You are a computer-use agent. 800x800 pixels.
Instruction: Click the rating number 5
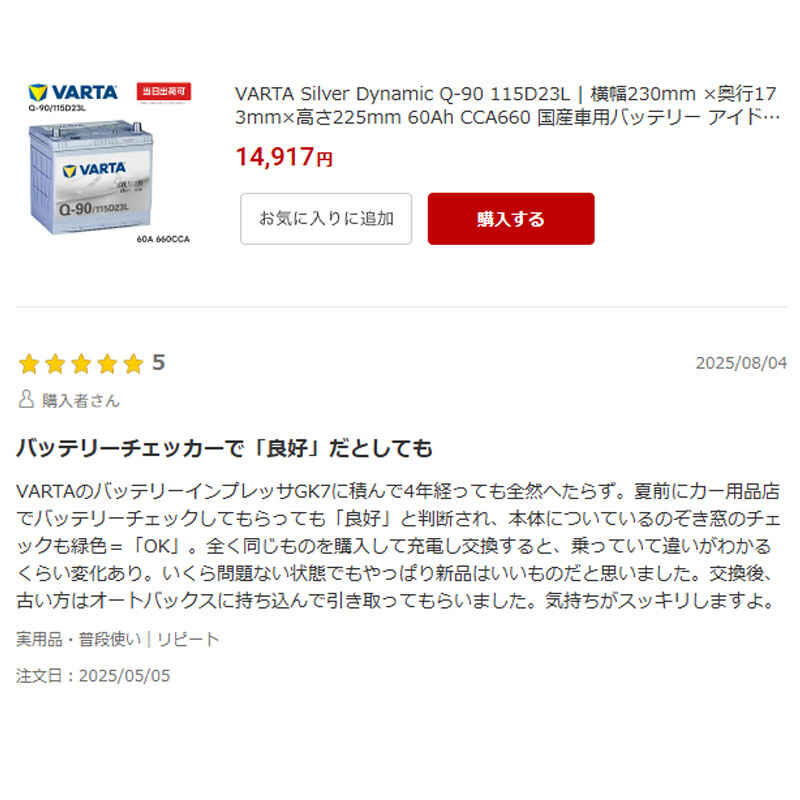(158, 363)
